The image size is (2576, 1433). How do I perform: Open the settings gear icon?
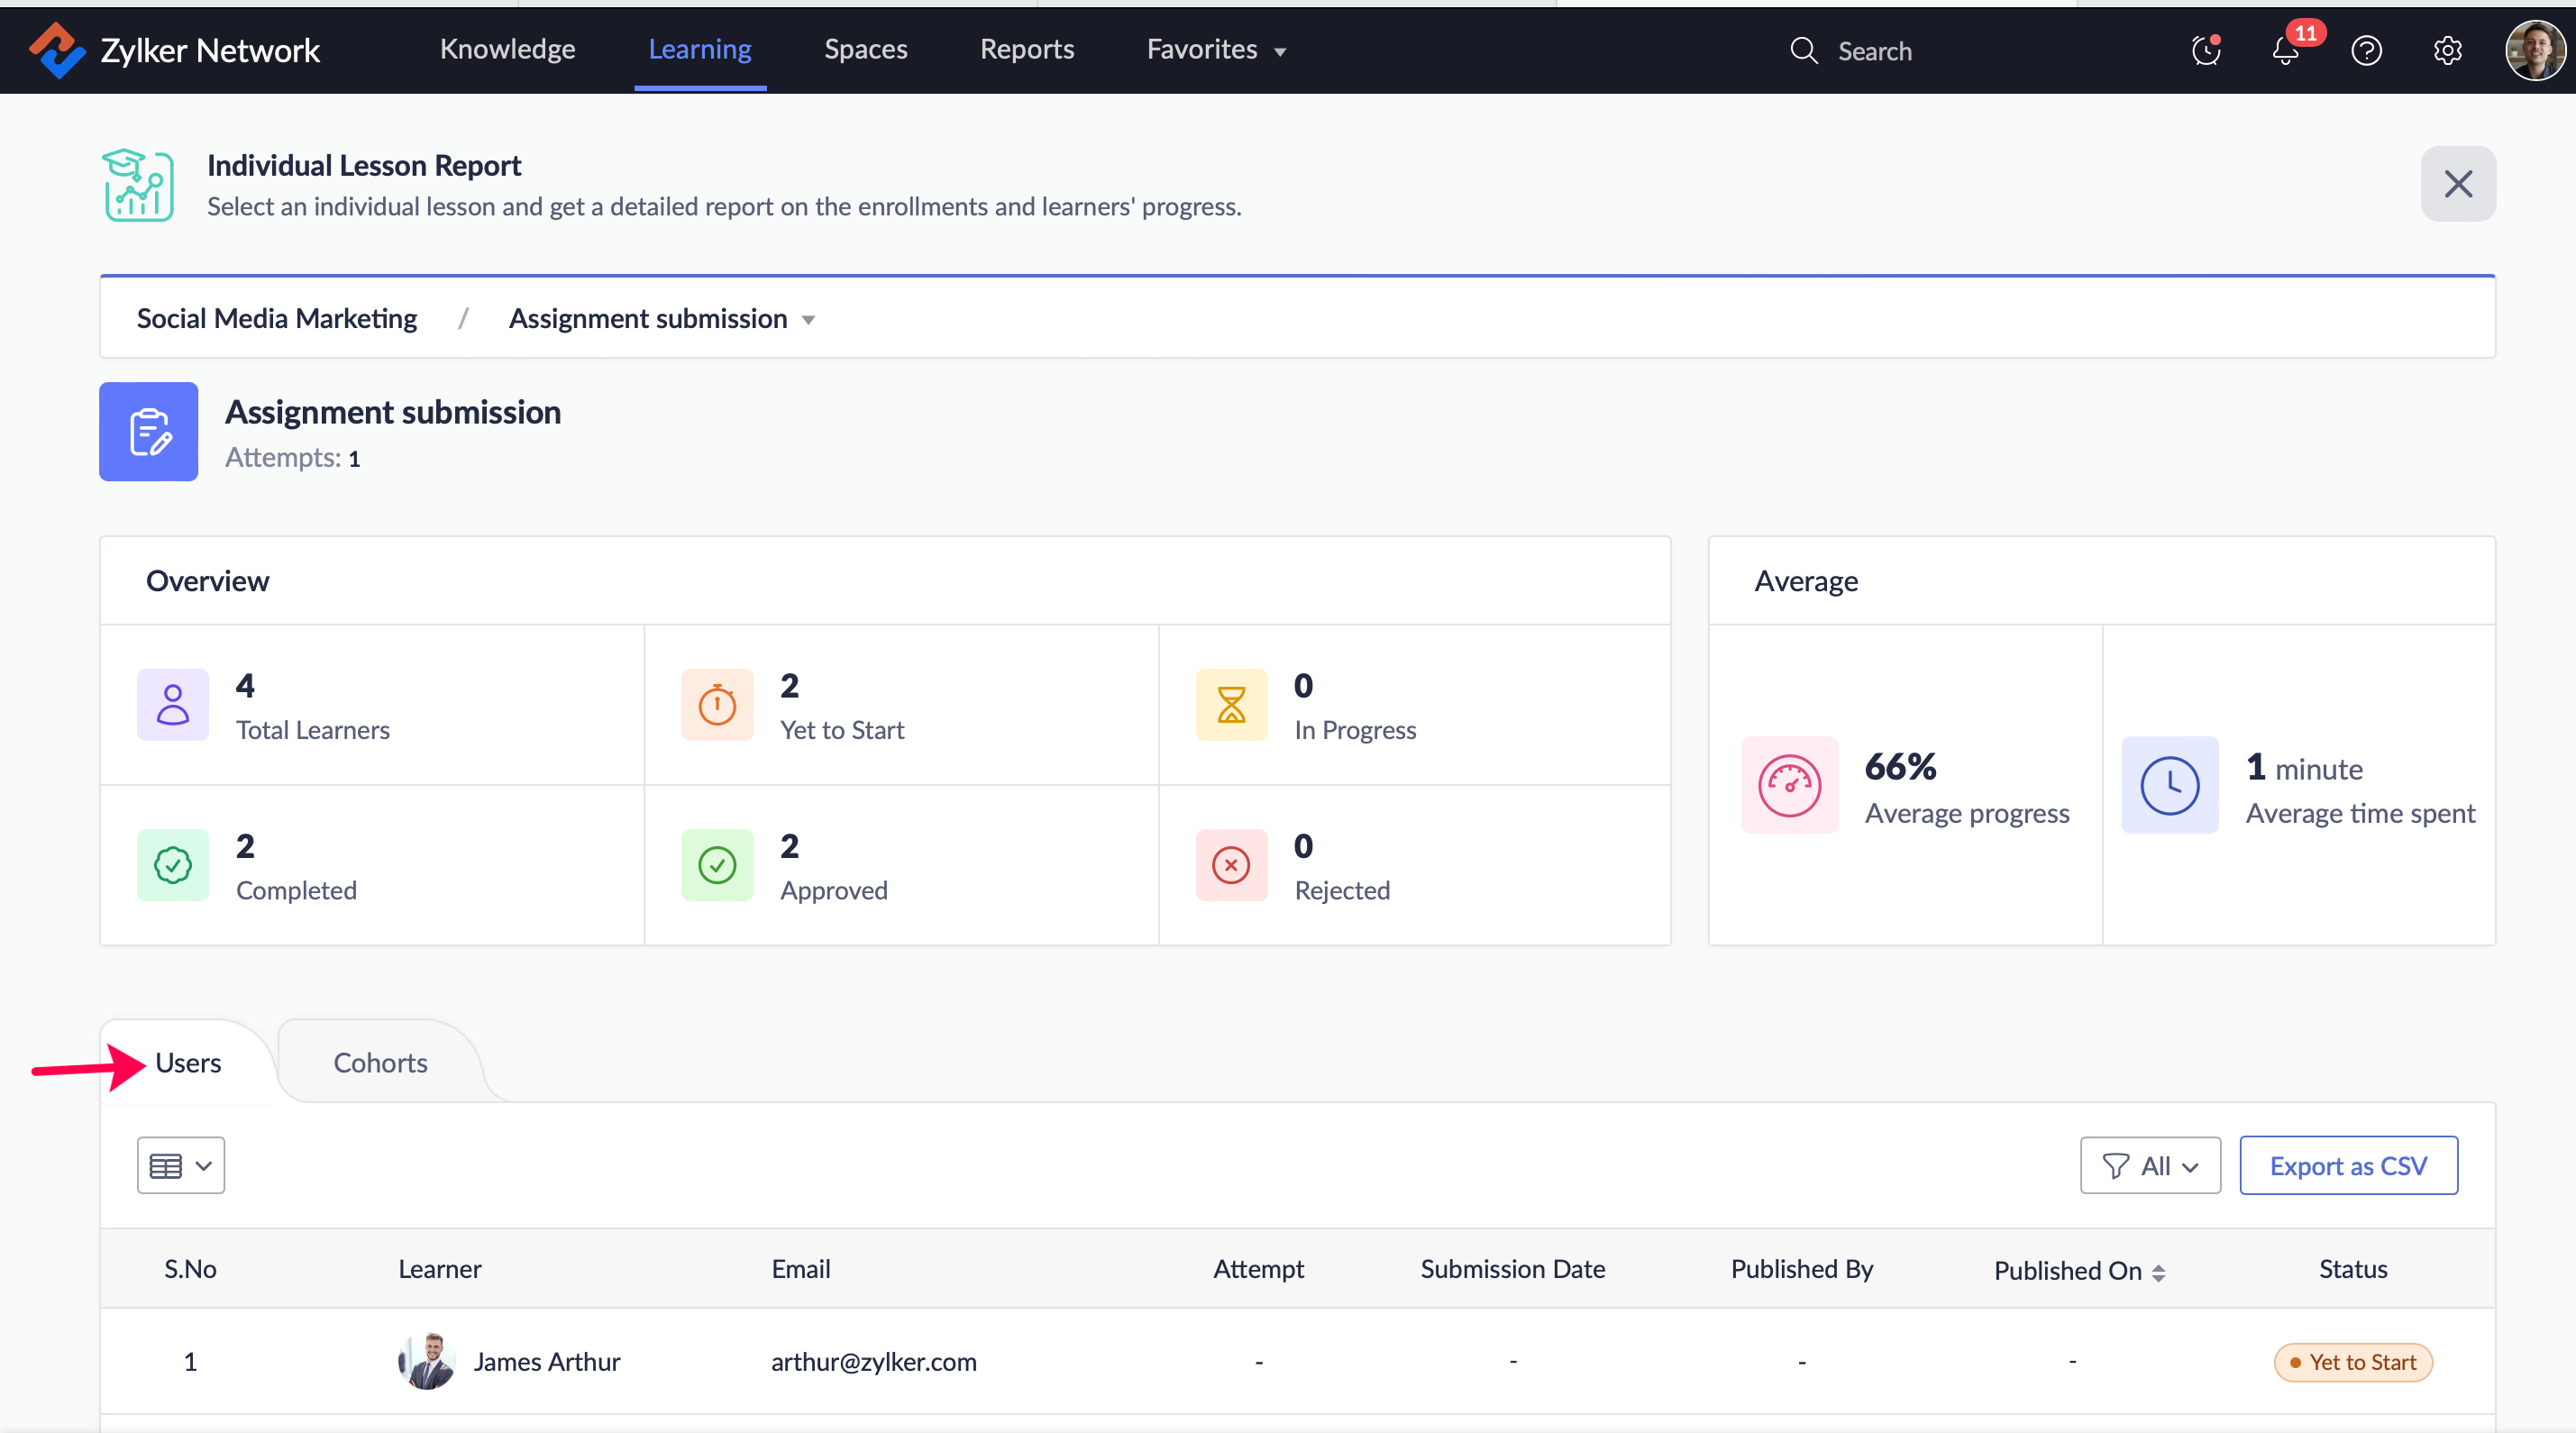(x=2447, y=50)
